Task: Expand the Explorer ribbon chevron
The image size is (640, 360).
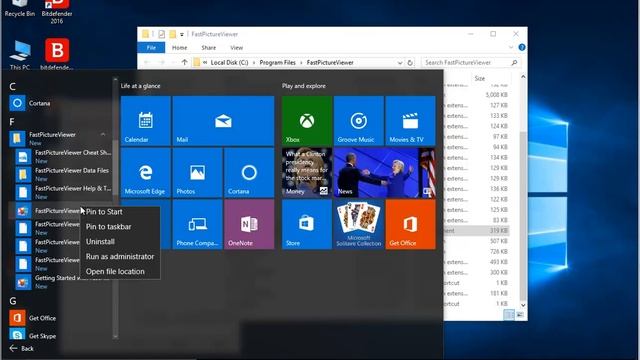Action: (x=511, y=47)
